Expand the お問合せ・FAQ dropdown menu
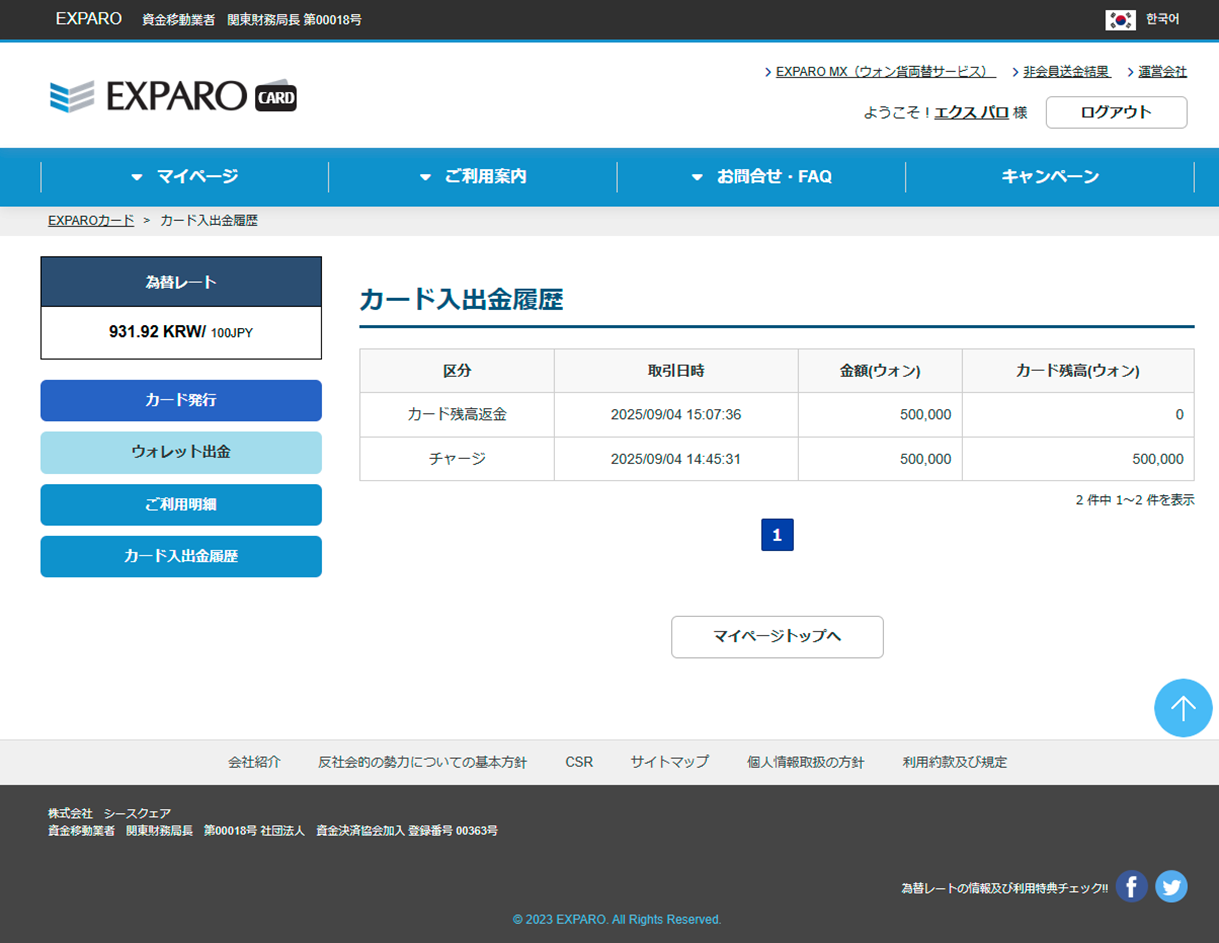1219x943 pixels. pos(762,177)
